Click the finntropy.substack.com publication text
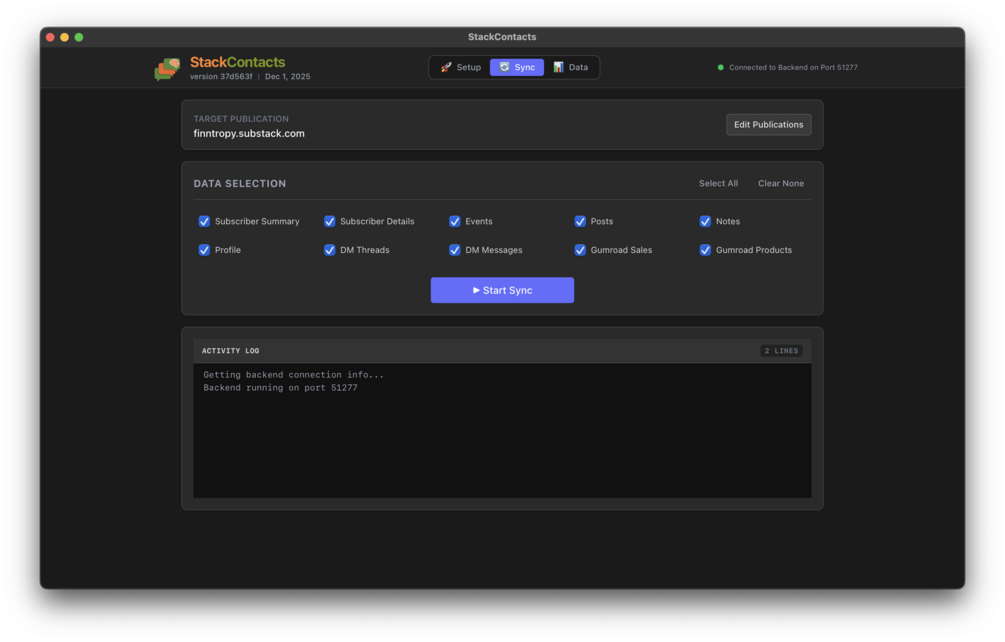1005x642 pixels. point(249,133)
